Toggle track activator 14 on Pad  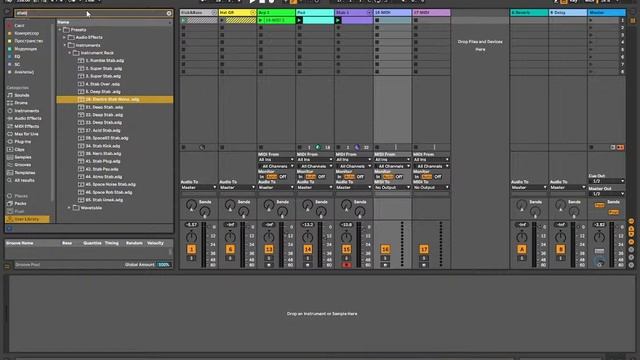tap(308, 249)
